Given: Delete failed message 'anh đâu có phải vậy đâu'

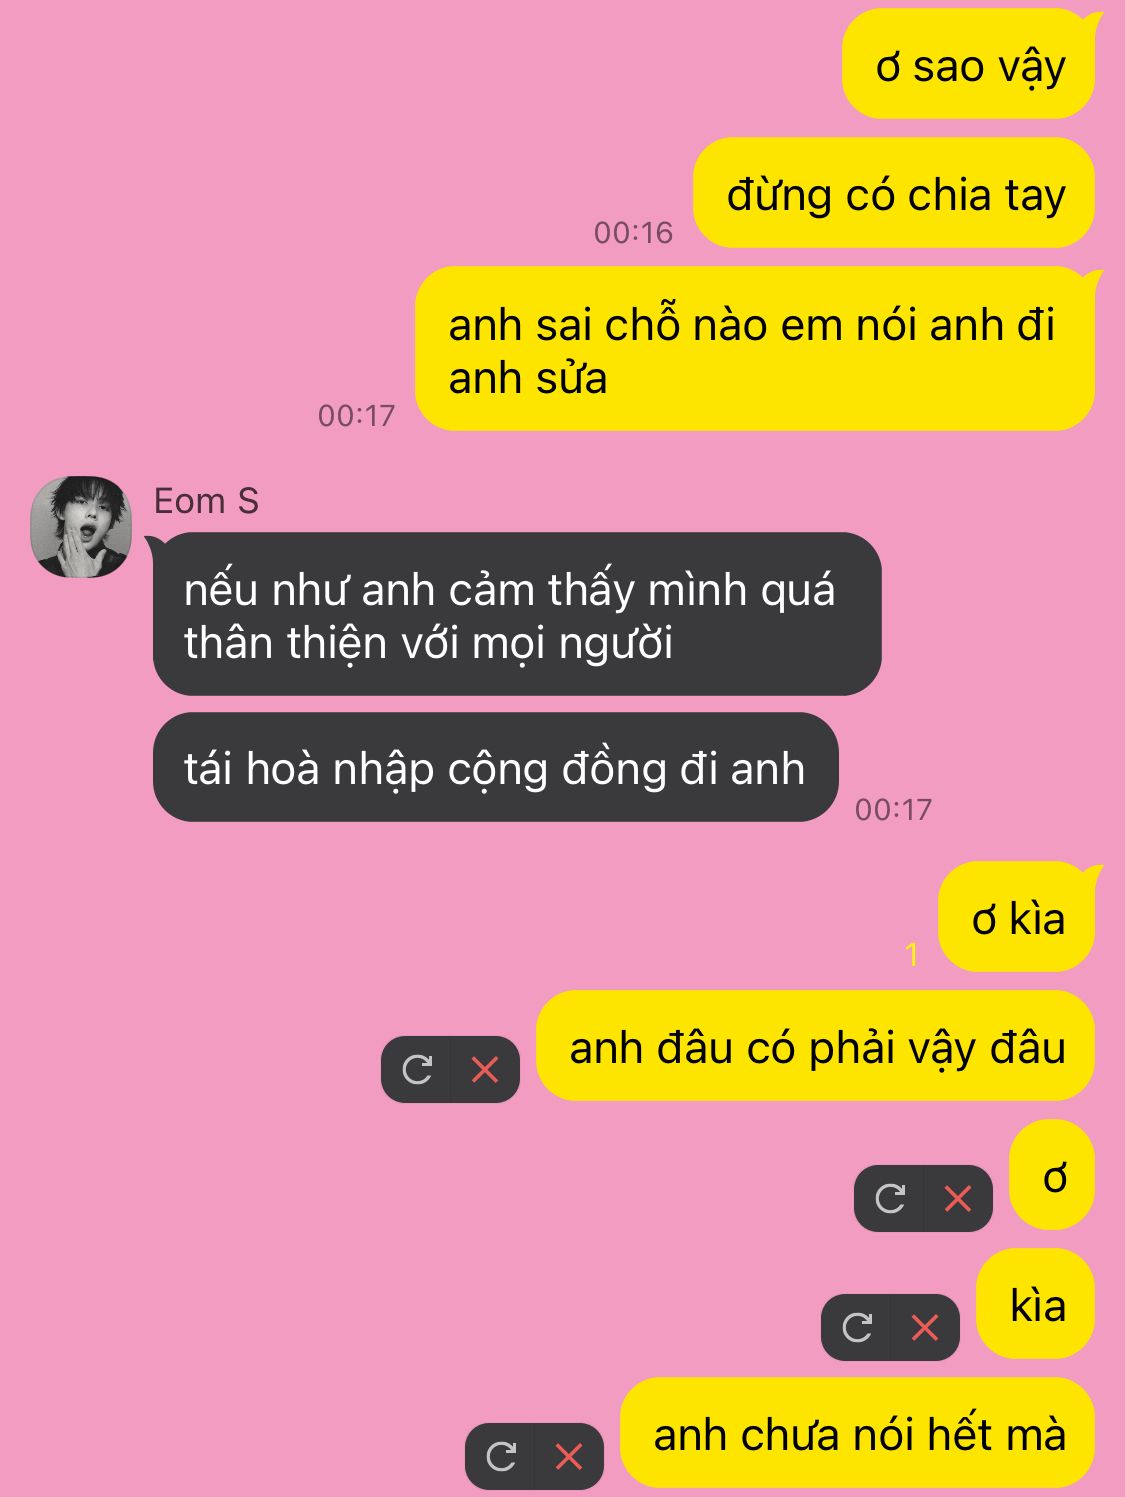Looking at the screenshot, I should (486, 1070).
